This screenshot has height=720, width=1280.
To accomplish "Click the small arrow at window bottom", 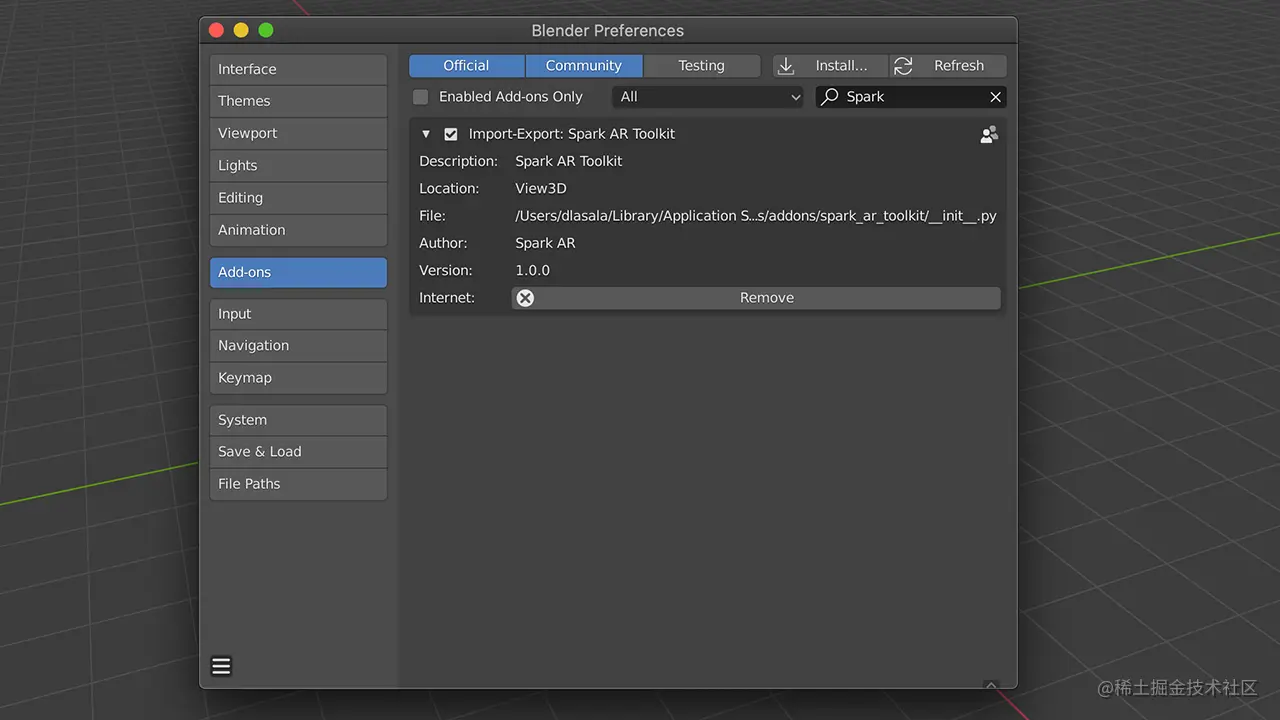I will [991, 685].
